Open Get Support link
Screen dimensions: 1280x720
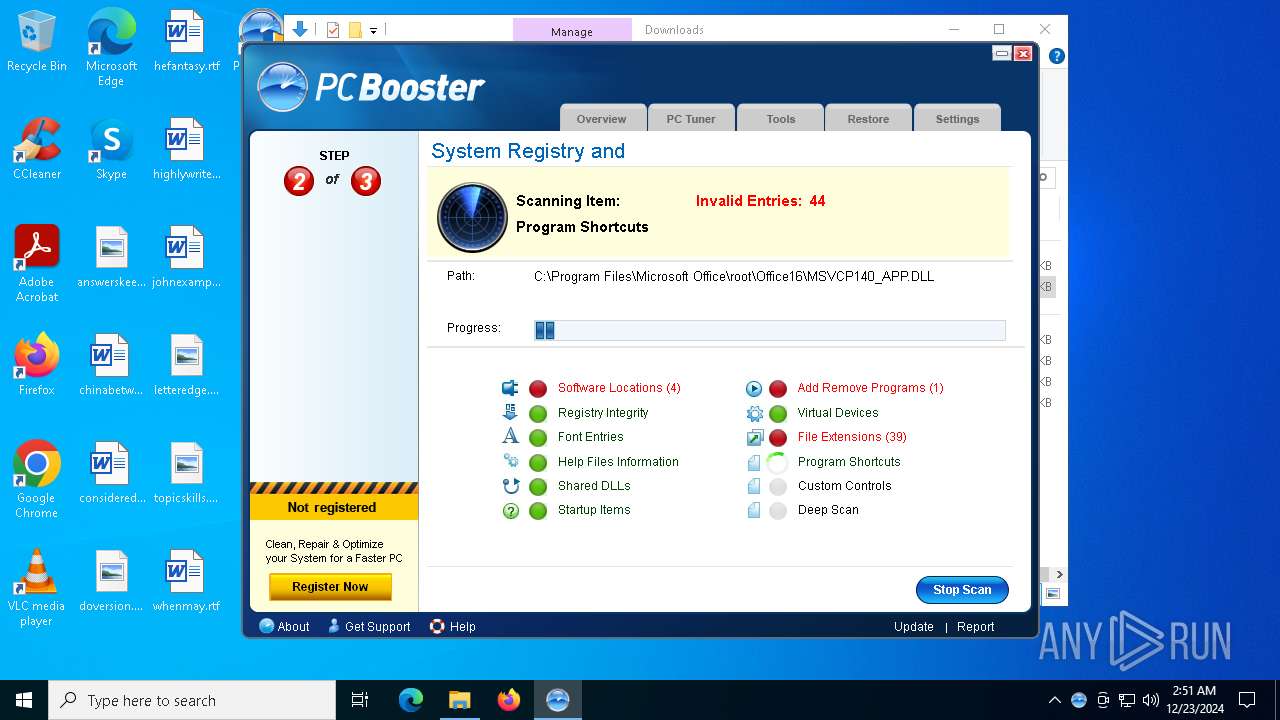[x=368, y=627]
